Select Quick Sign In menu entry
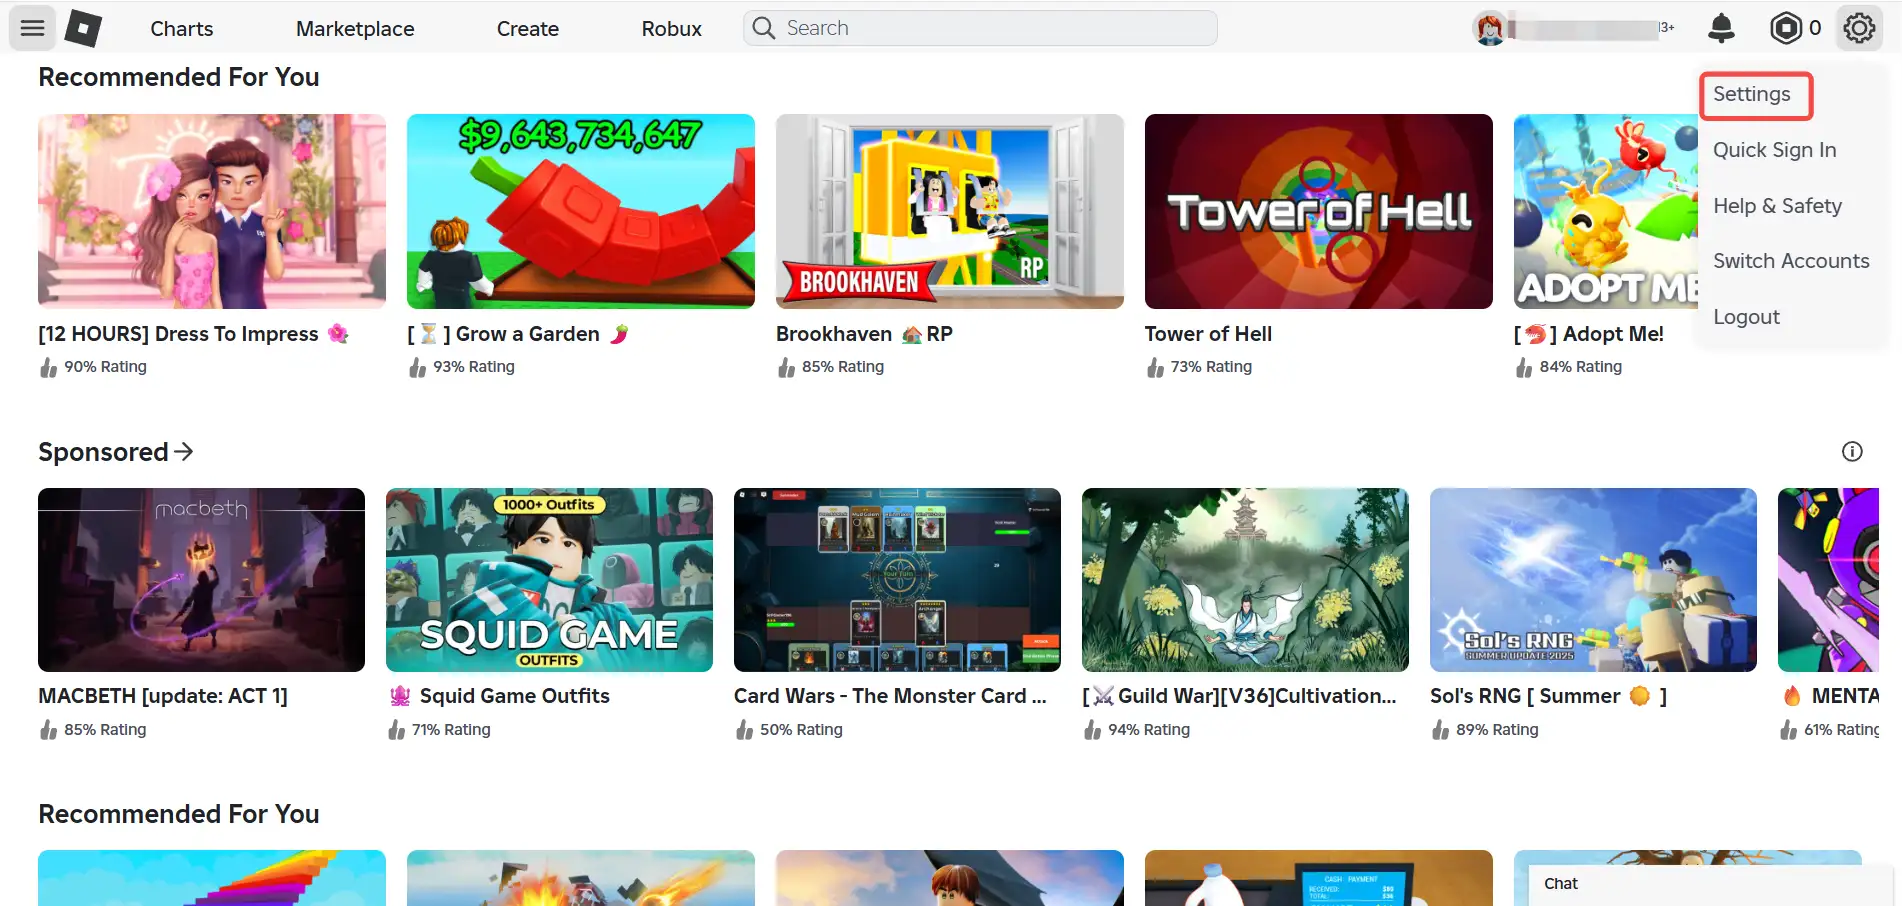Viewport: 1902px width, 906px height. pos(1774,150)
